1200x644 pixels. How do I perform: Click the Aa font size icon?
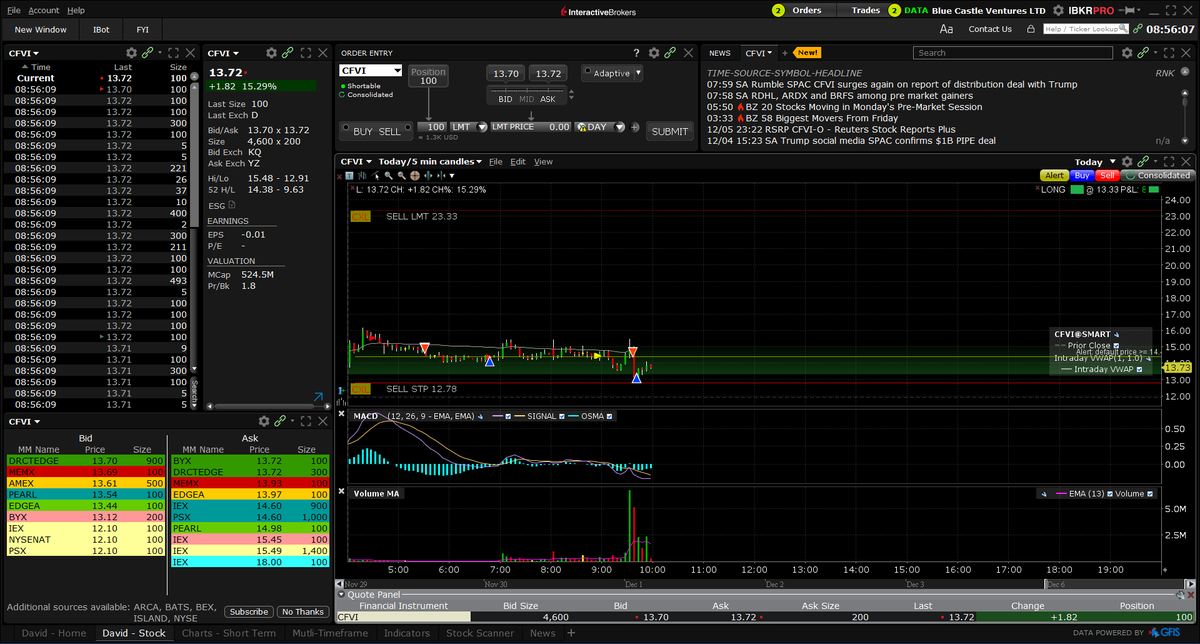946,29
